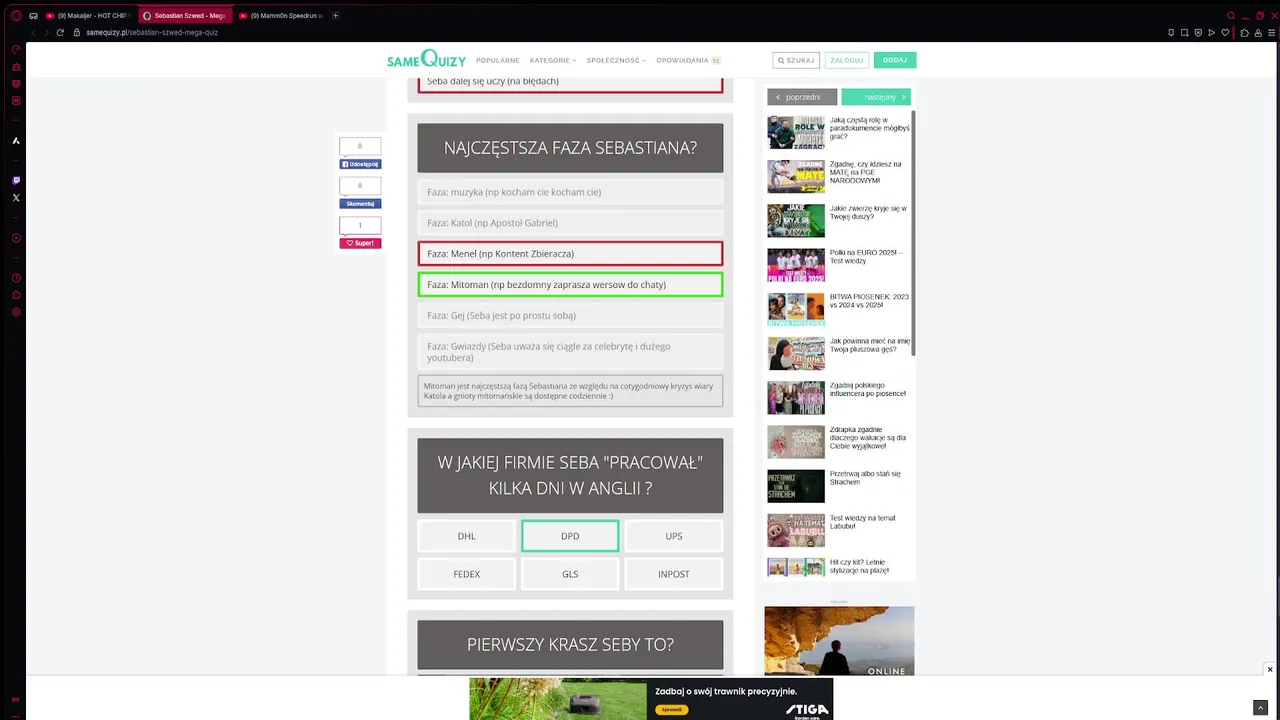
Task: Open the Aria AI sidebar icon
Action: point(16,141)
